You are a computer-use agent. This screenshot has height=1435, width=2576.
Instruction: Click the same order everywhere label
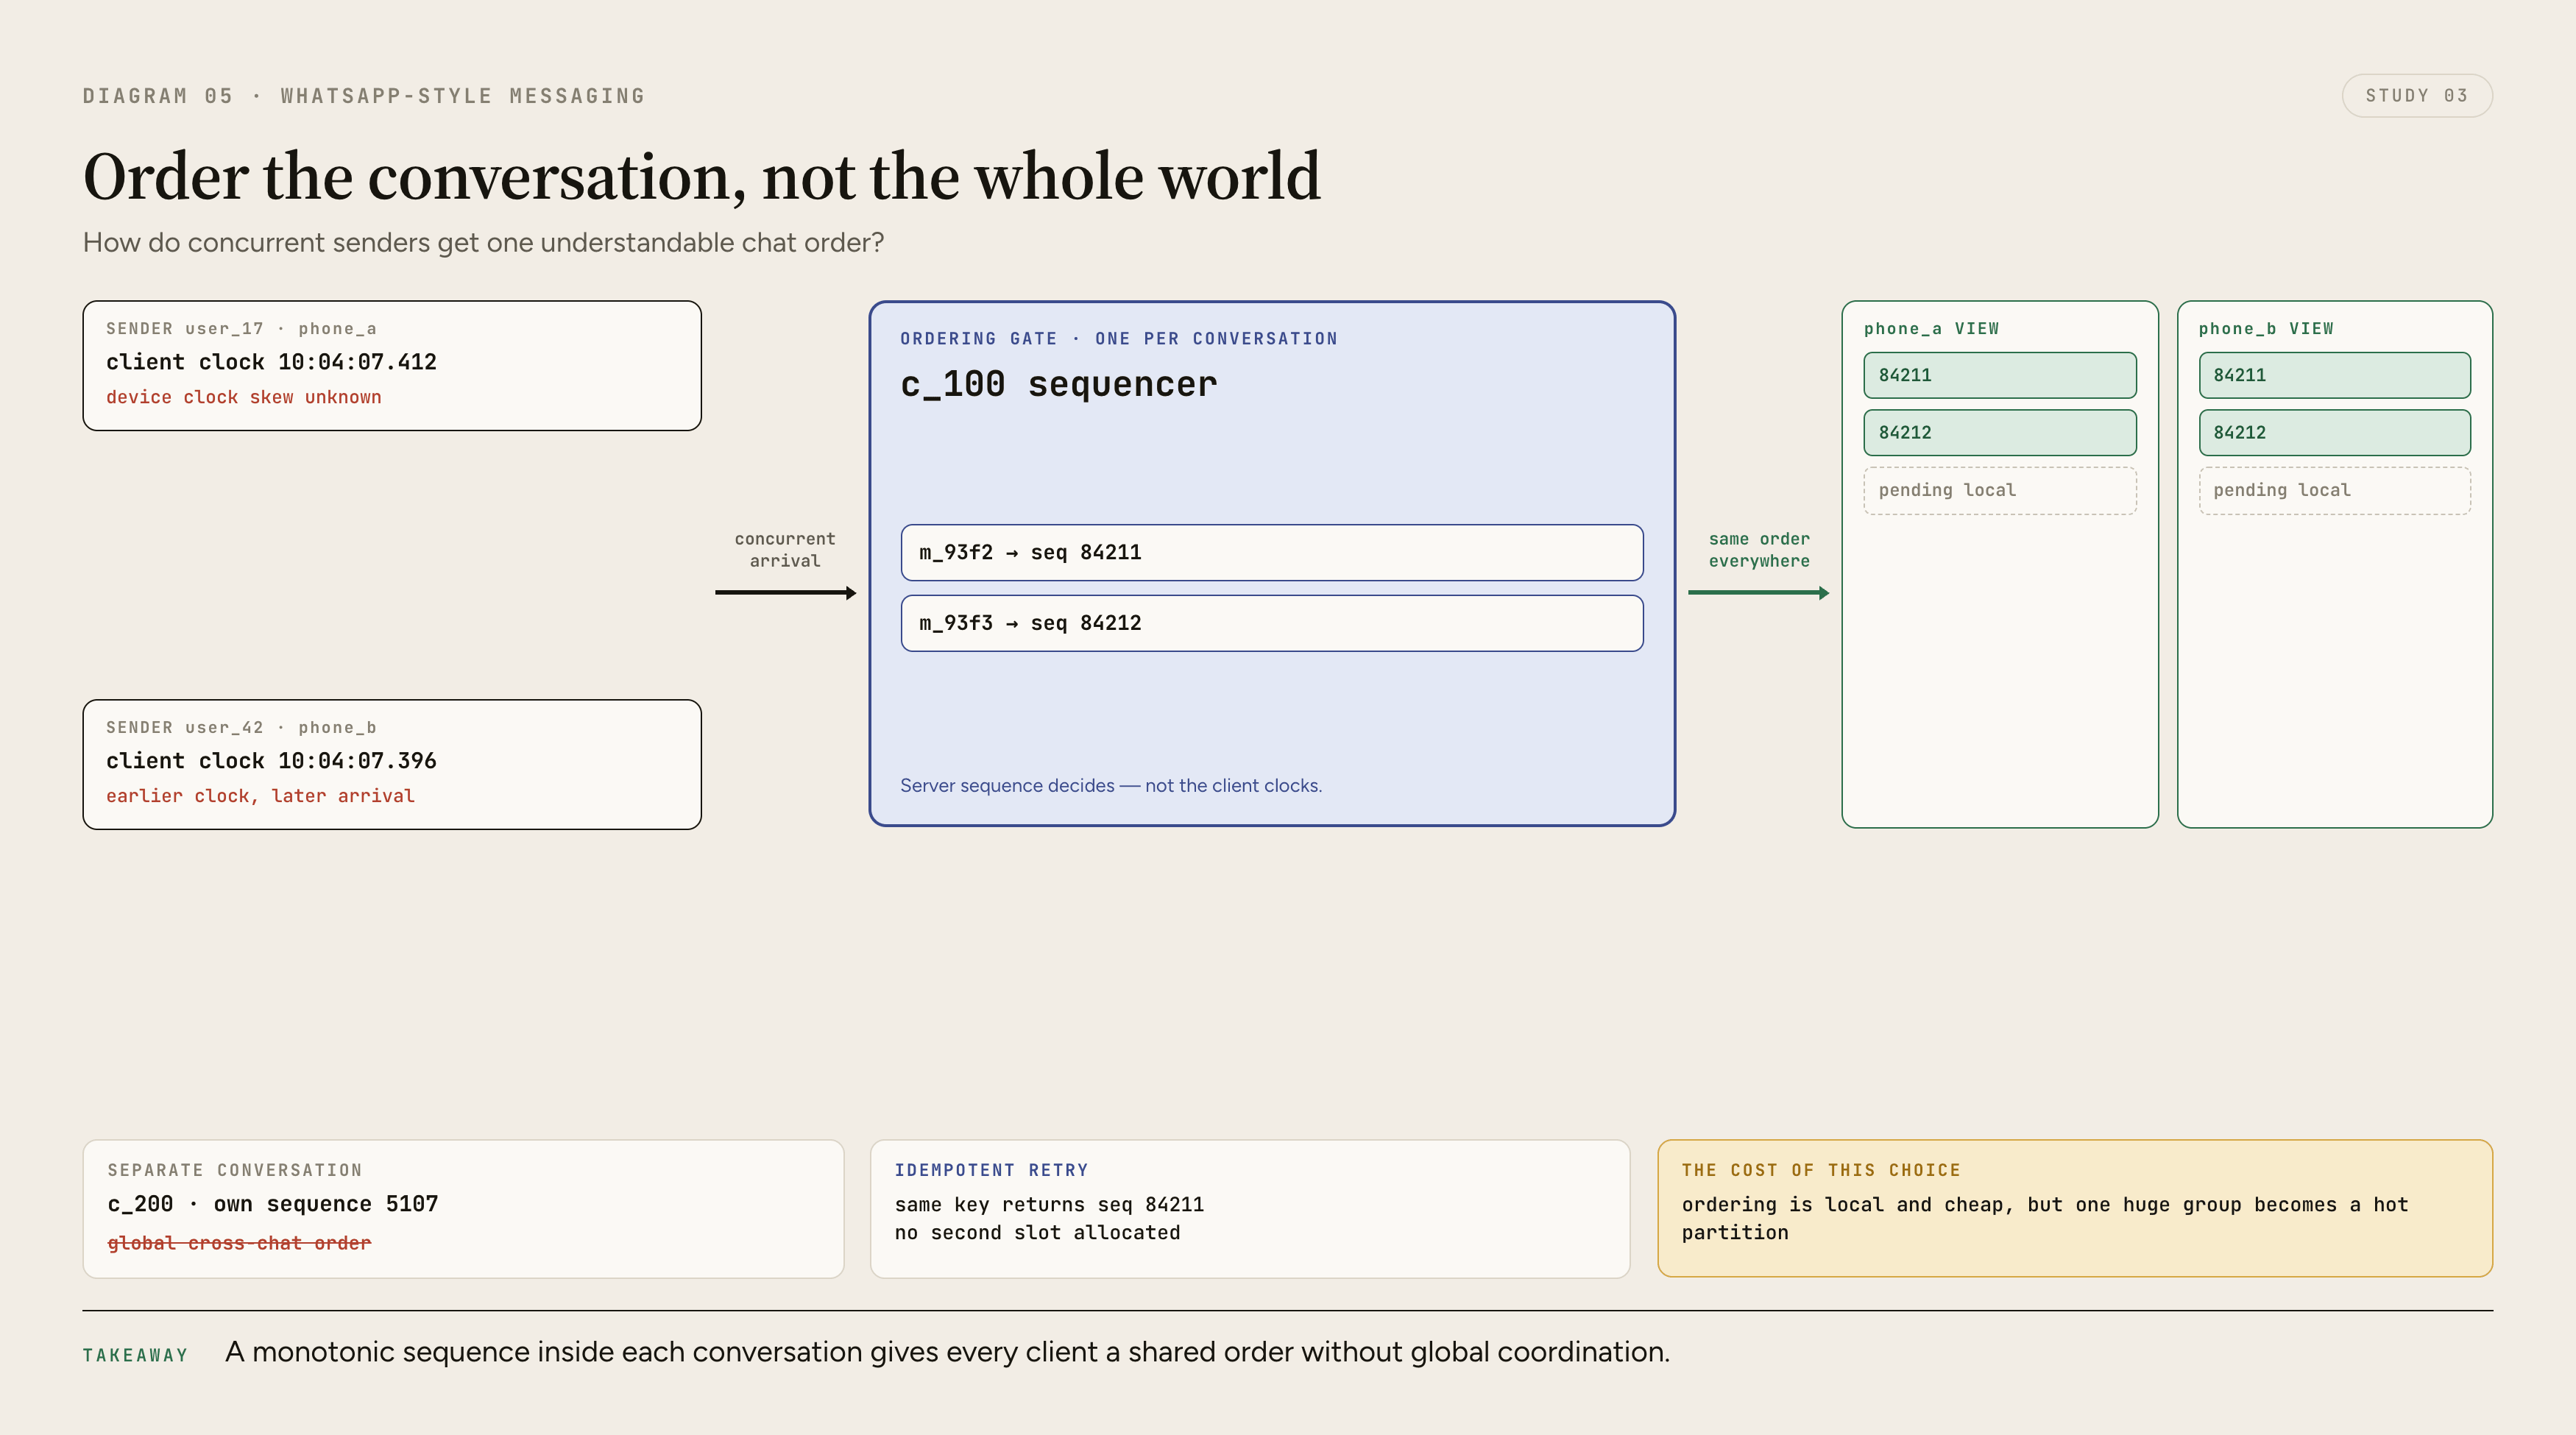coord(1759,550)
